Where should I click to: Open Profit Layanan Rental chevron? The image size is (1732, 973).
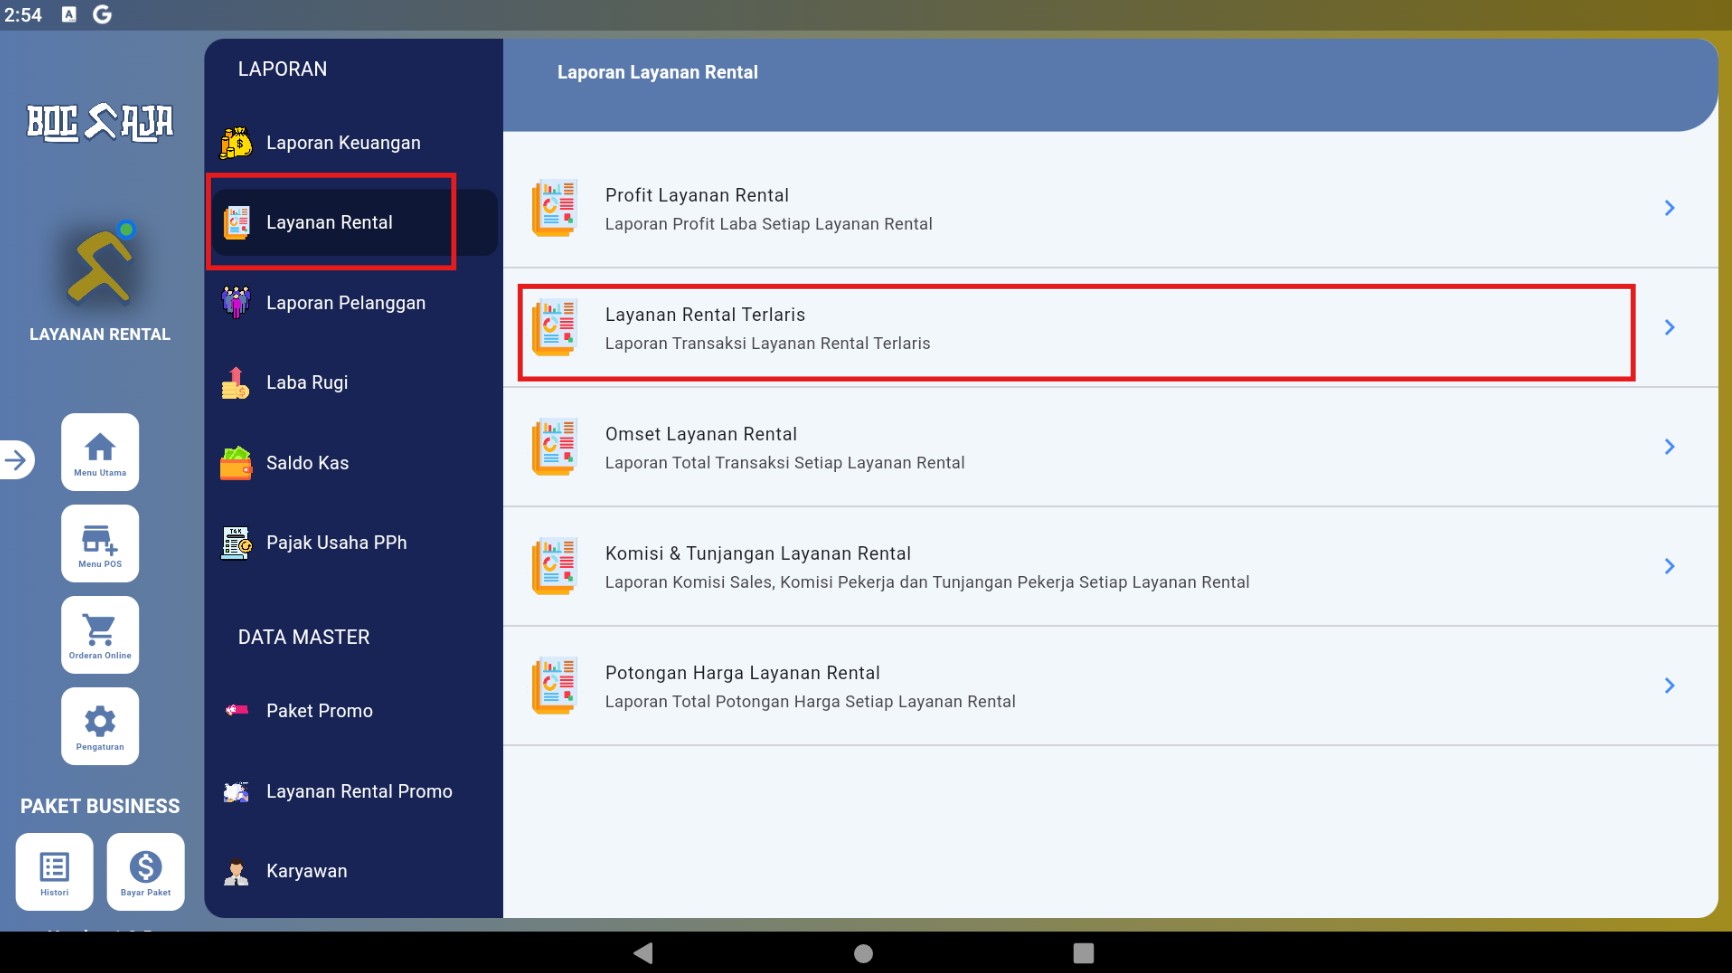pos(1669,208)
